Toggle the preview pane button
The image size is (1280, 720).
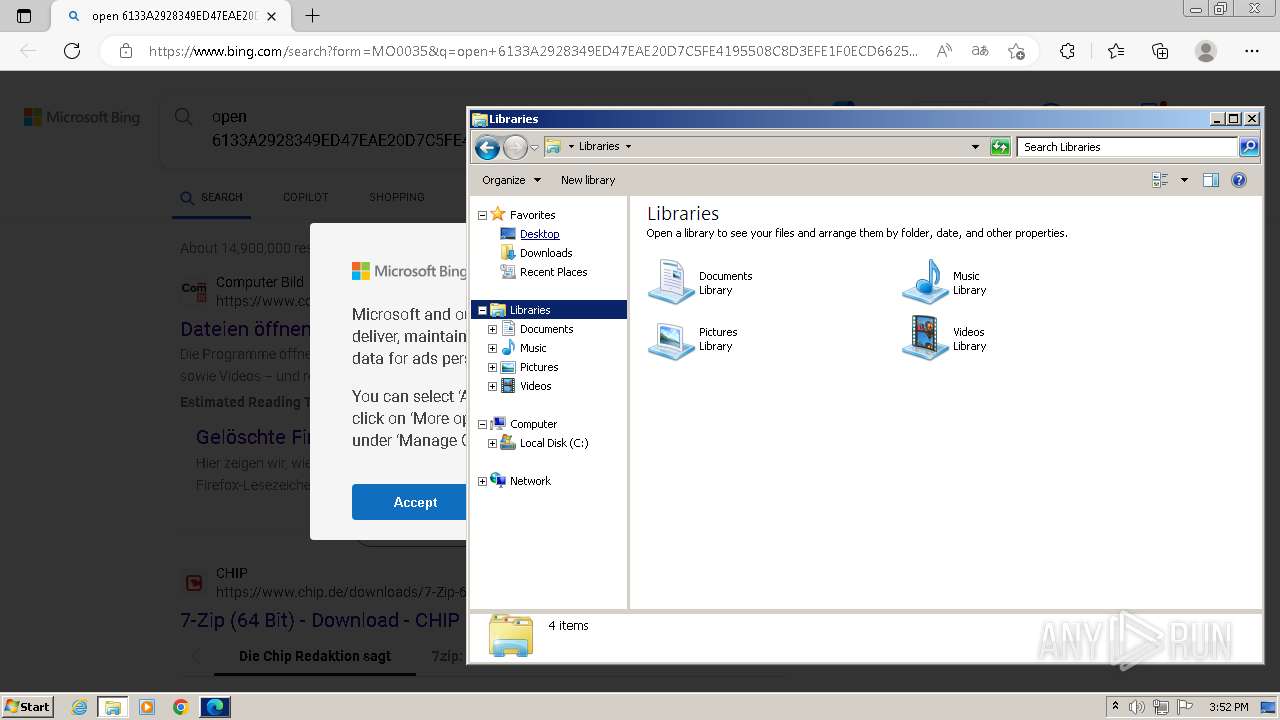[x=1211, y=180]
